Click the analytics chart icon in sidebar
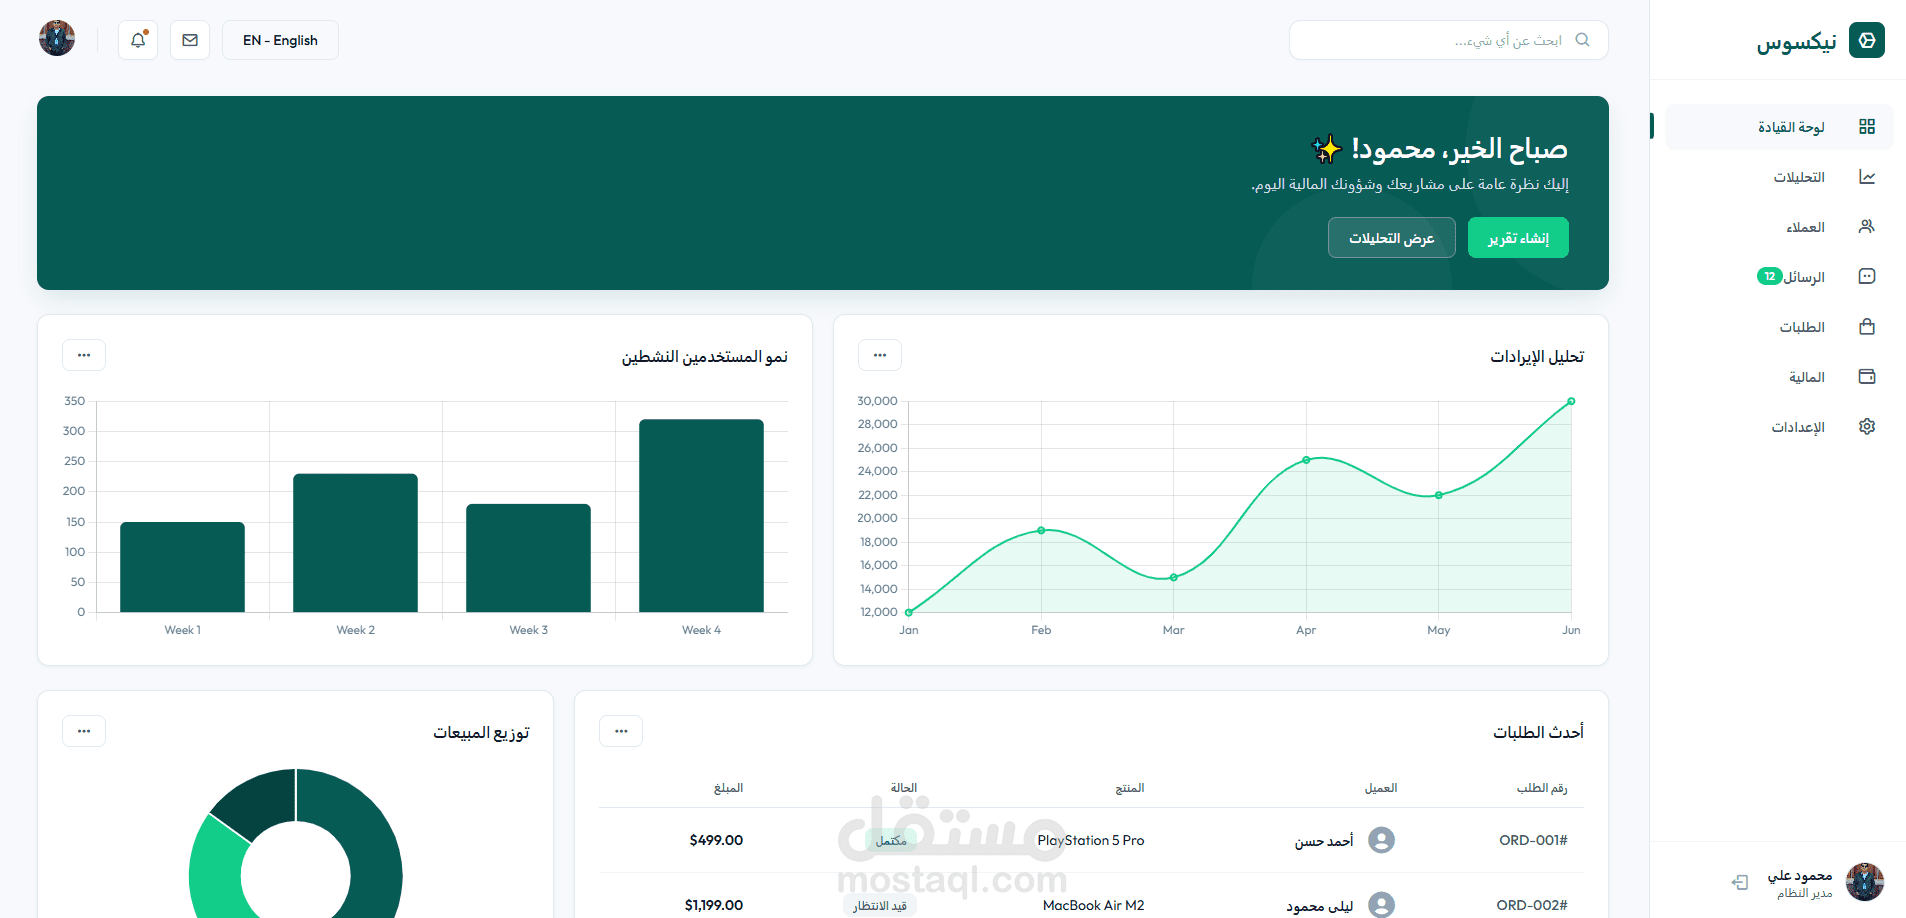This screenshot has height=918, width=1906. [x=1867, y=177]
